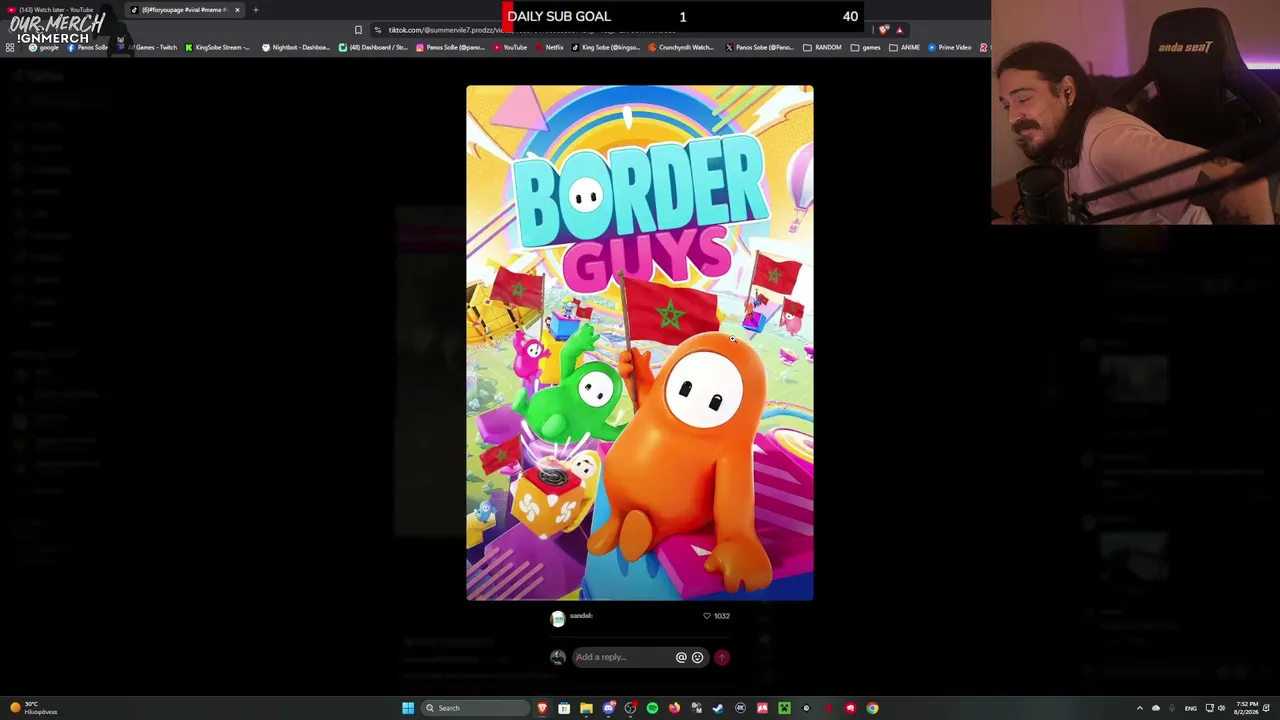
Task: Open the volume control in system tray
Action: coord(1221,708)
